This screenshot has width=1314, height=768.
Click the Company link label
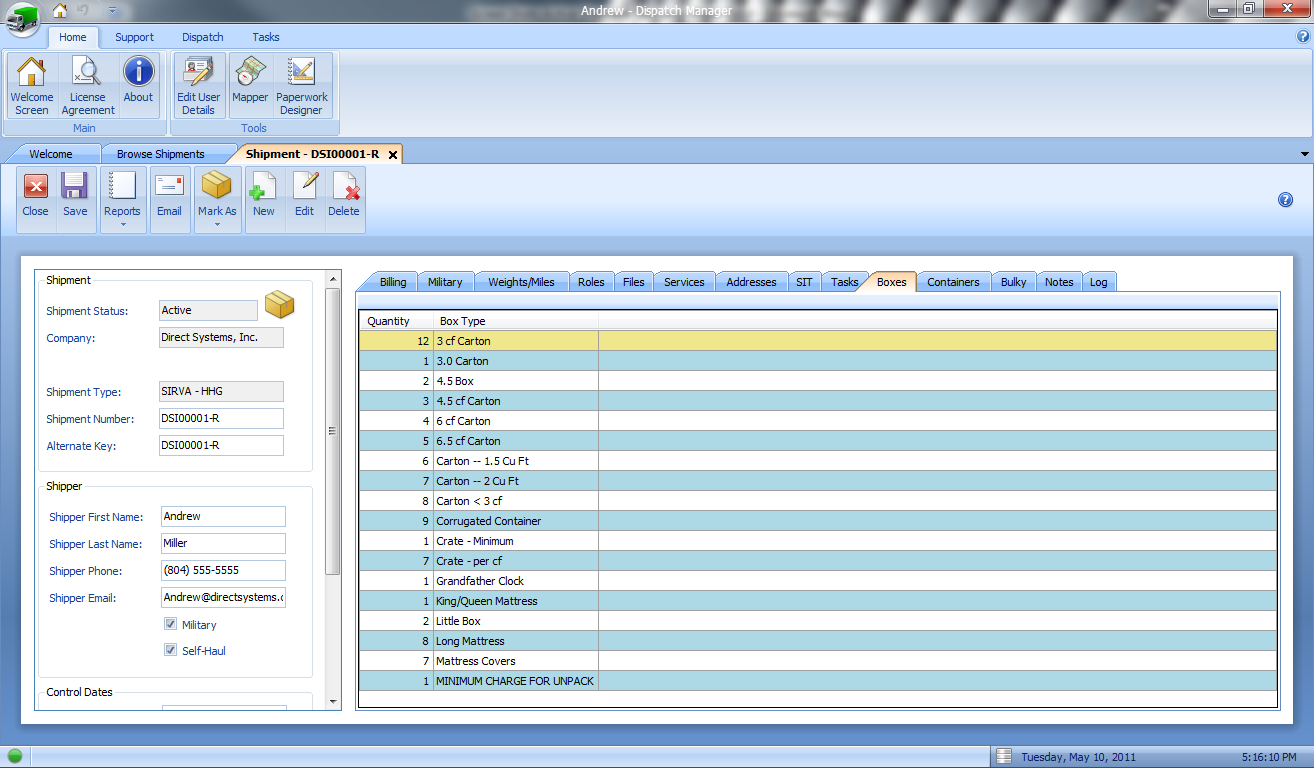(x=70, y=338)
